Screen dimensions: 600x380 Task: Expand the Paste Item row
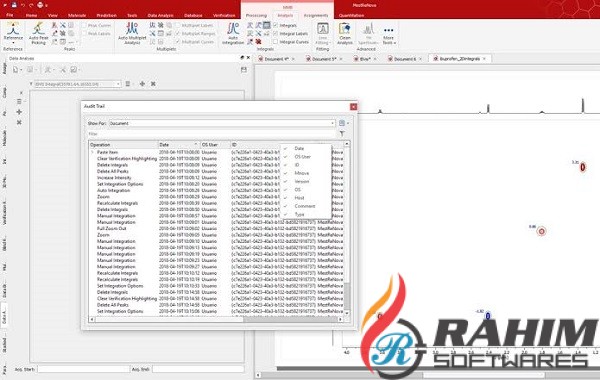(x=92, y=152)
